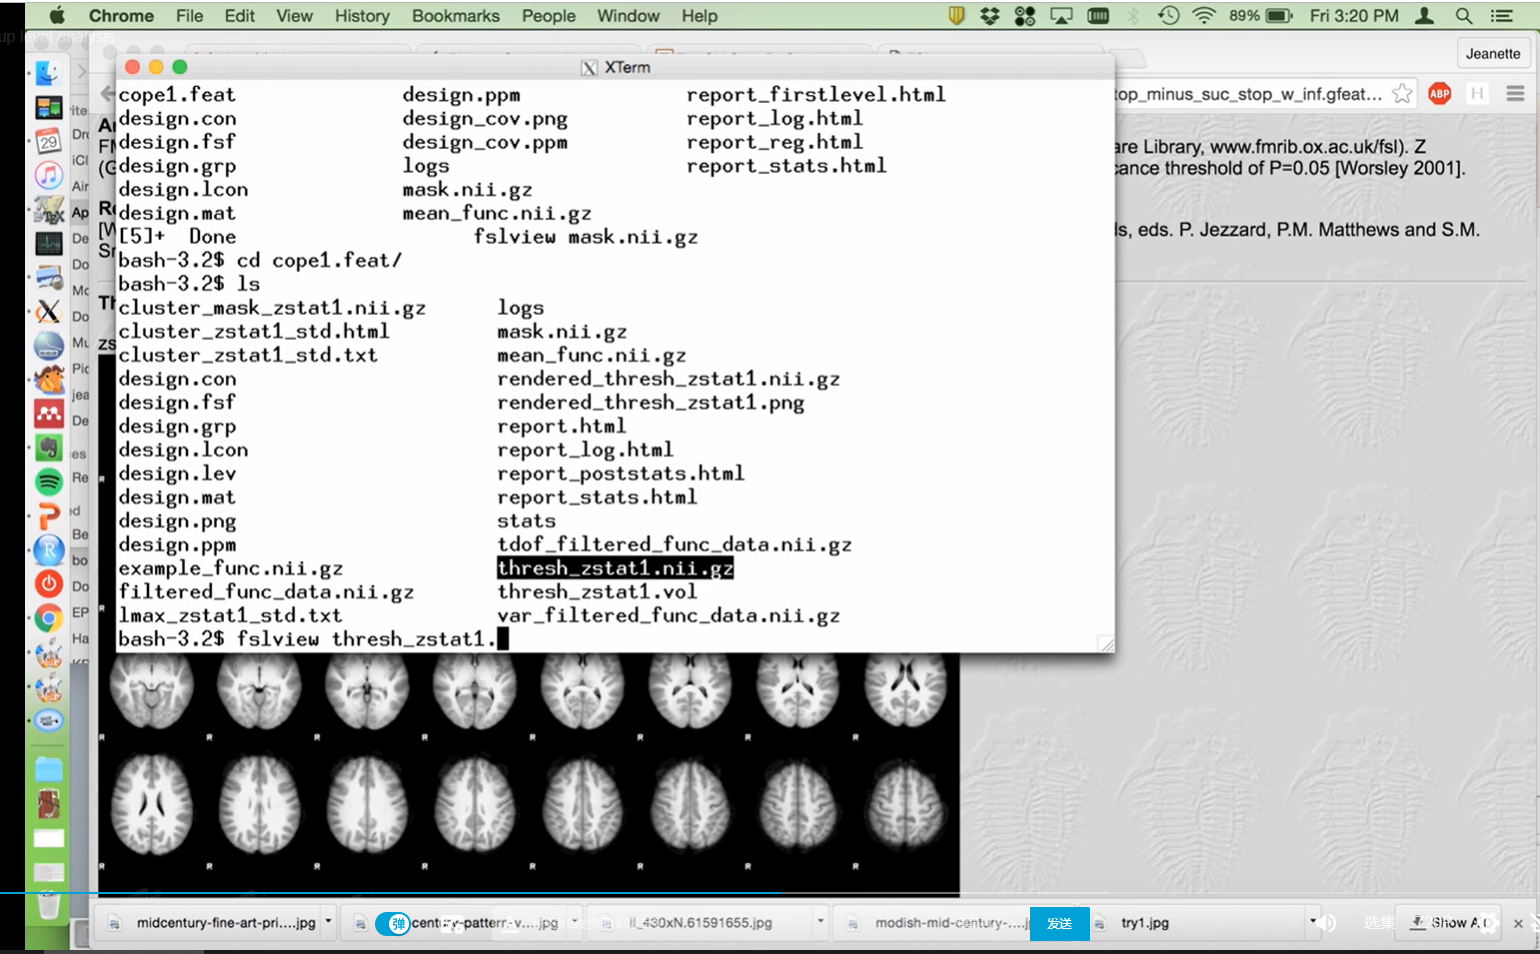
Task: Open Google Chrome from the Dock
Action: coord(48,619)
